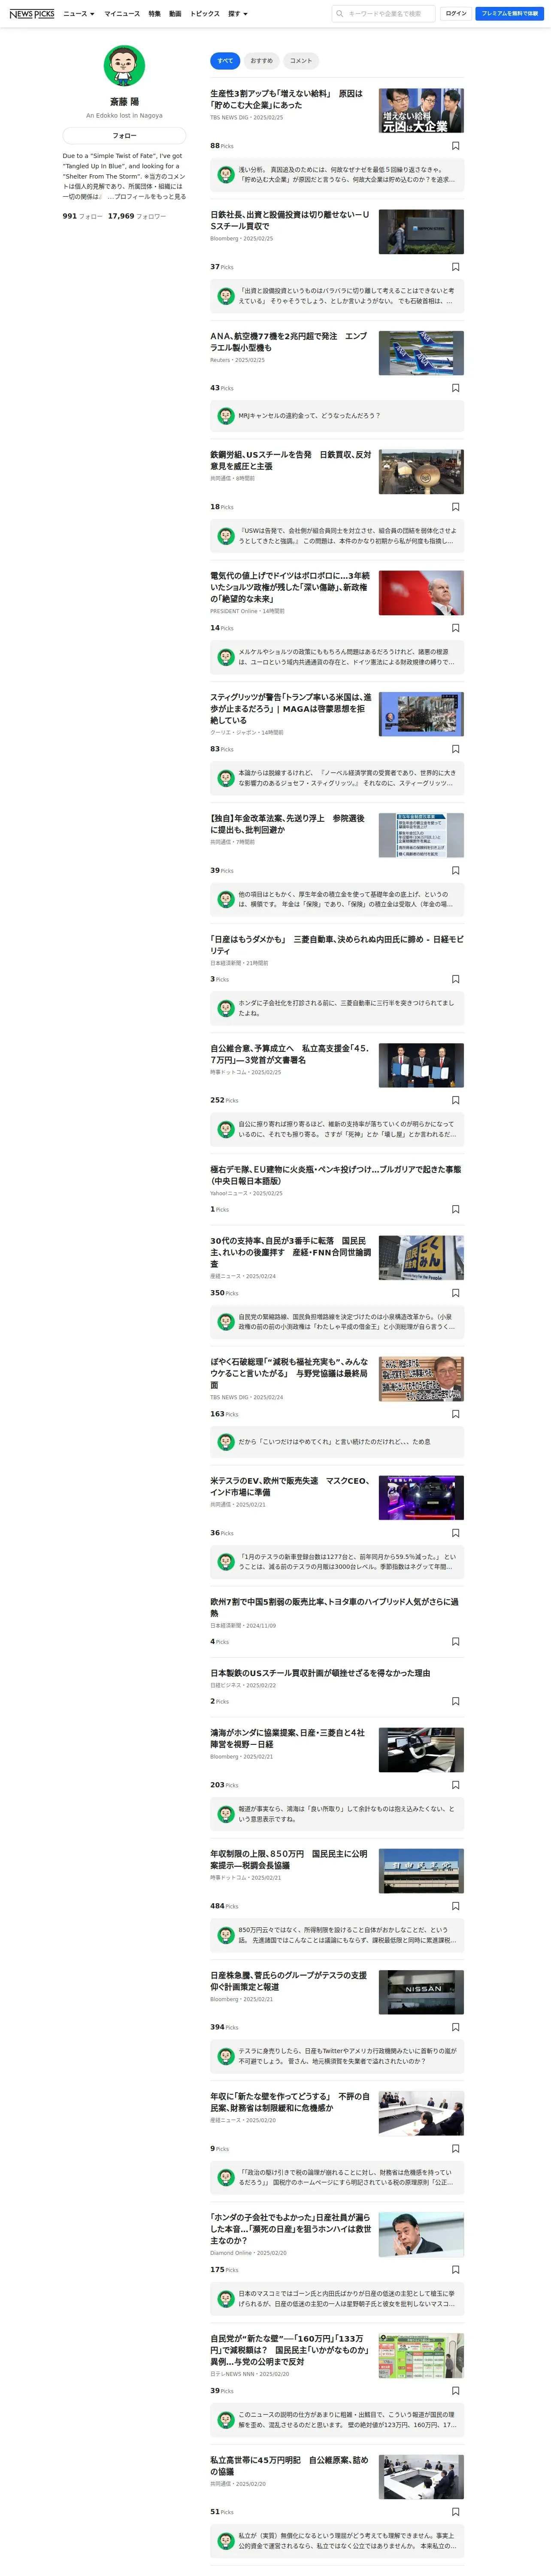Viewport: 551px width, 2576px height.
Task: Bookmark the 鴻海がホンダに協業提案 article
Action: click(x=456, y=1785)
